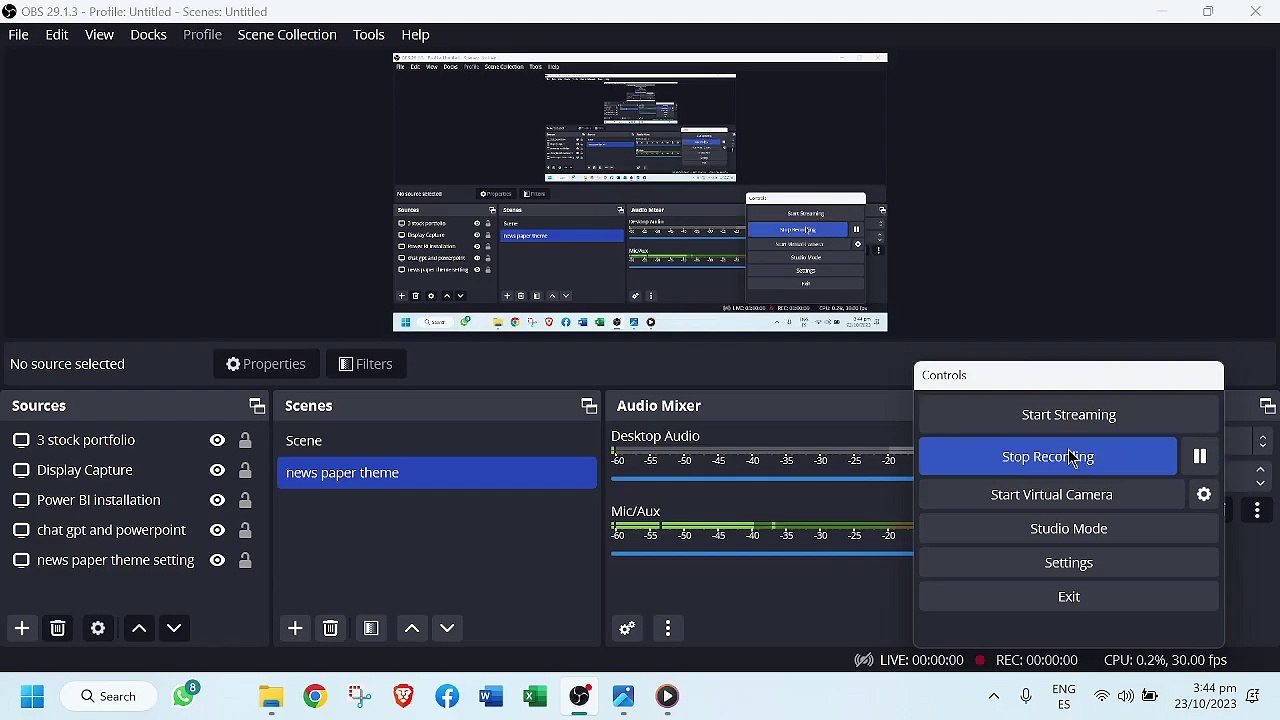Toggle lock on chat gpt and powerpoint source
The width and height of the screenshot is (1280, 720).
click(x=245, y=530)
